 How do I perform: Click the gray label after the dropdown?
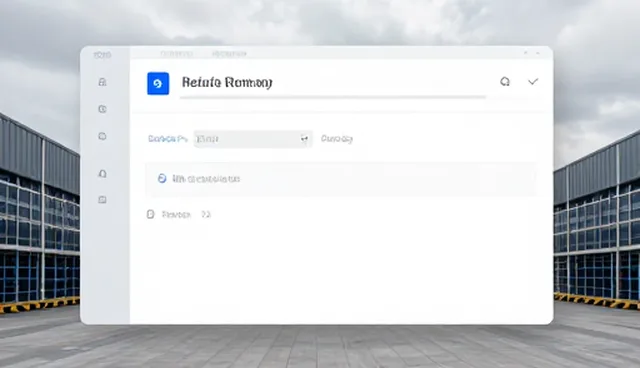pos(337,139)
